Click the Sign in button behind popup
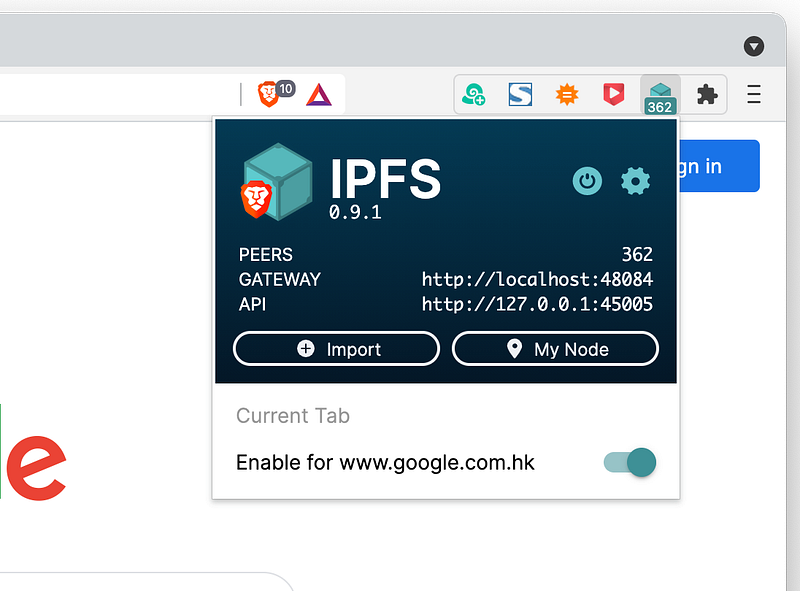Screen dimensions: 800x591 (718, 166)
